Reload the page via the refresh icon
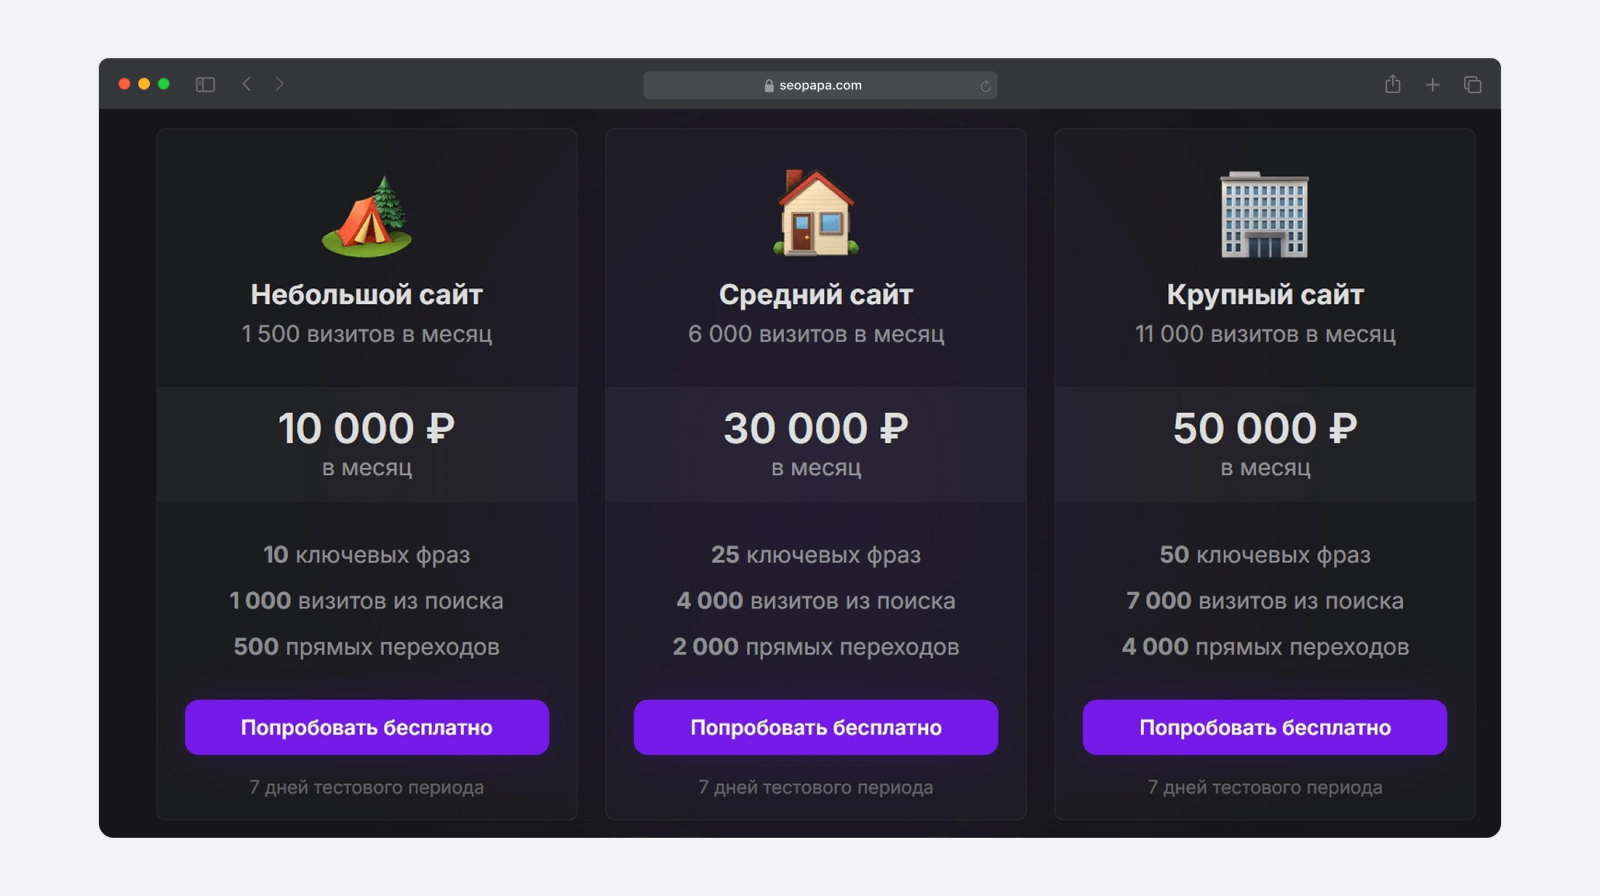 (x=985, y=86)
